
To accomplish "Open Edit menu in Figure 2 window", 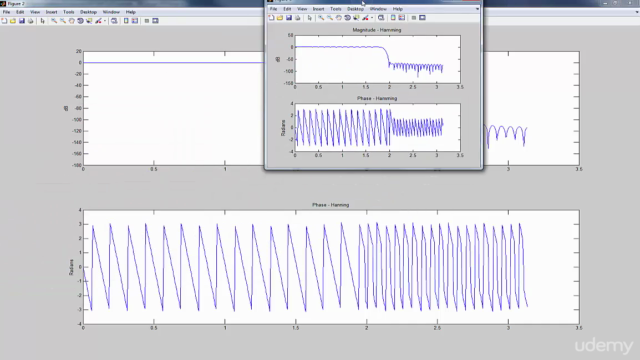I will click(20, 12).
